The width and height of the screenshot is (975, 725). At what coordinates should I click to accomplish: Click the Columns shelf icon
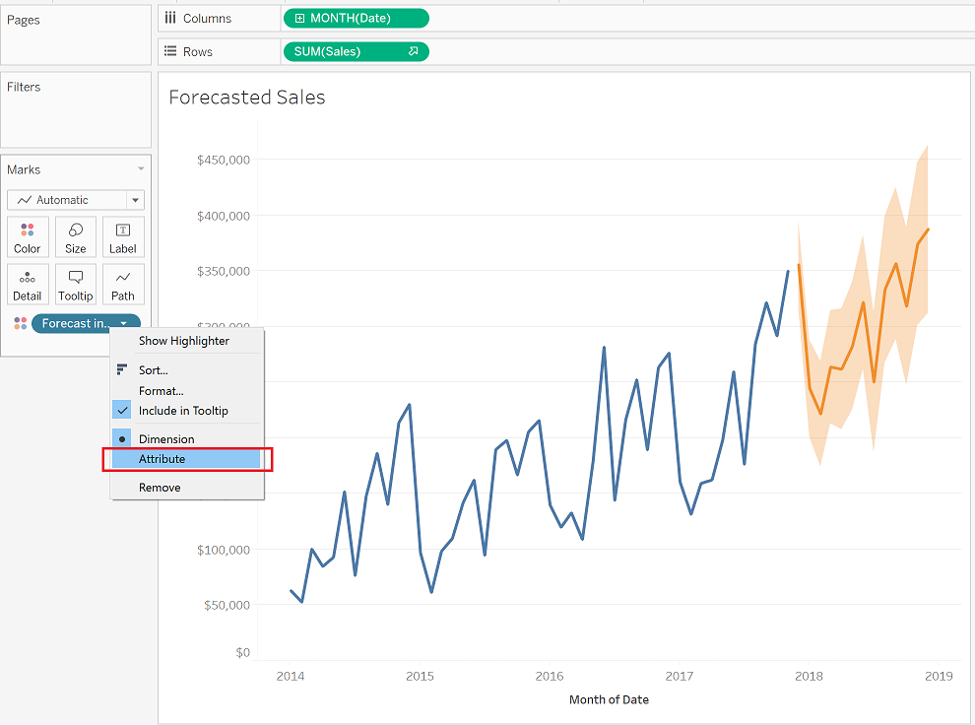171,17
